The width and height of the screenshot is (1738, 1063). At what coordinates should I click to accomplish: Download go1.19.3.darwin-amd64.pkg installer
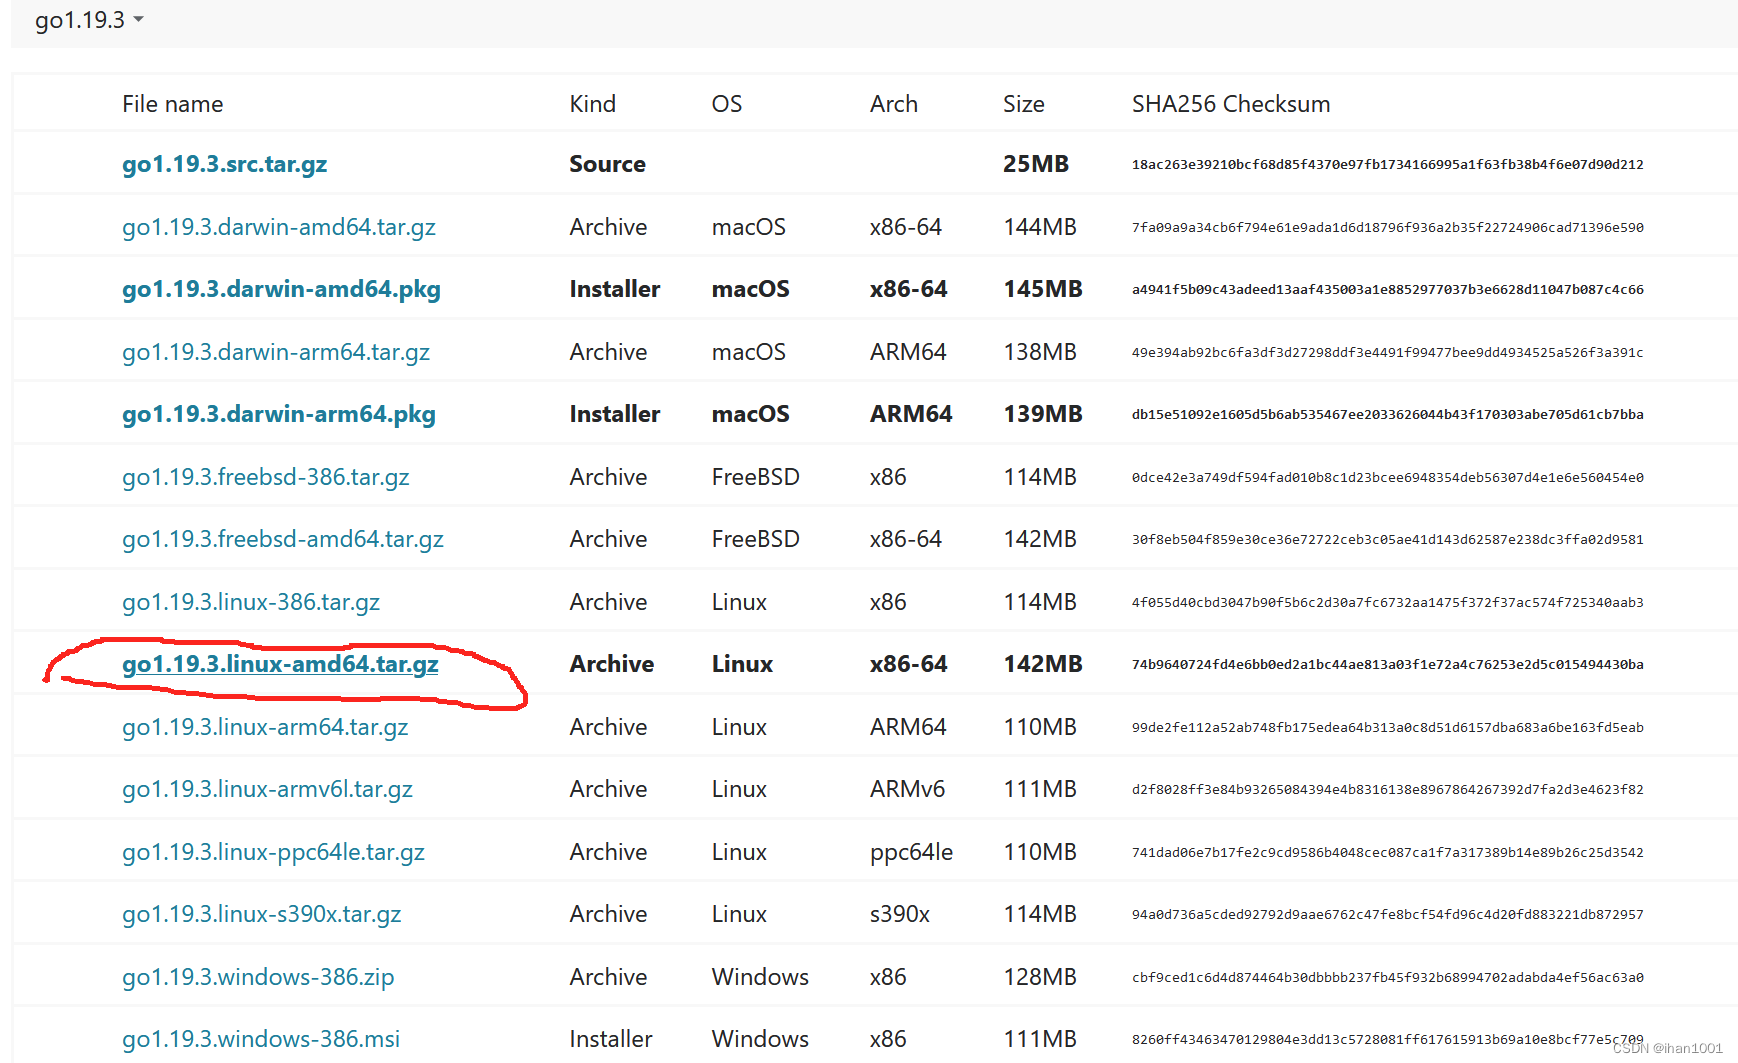(281, 289)
